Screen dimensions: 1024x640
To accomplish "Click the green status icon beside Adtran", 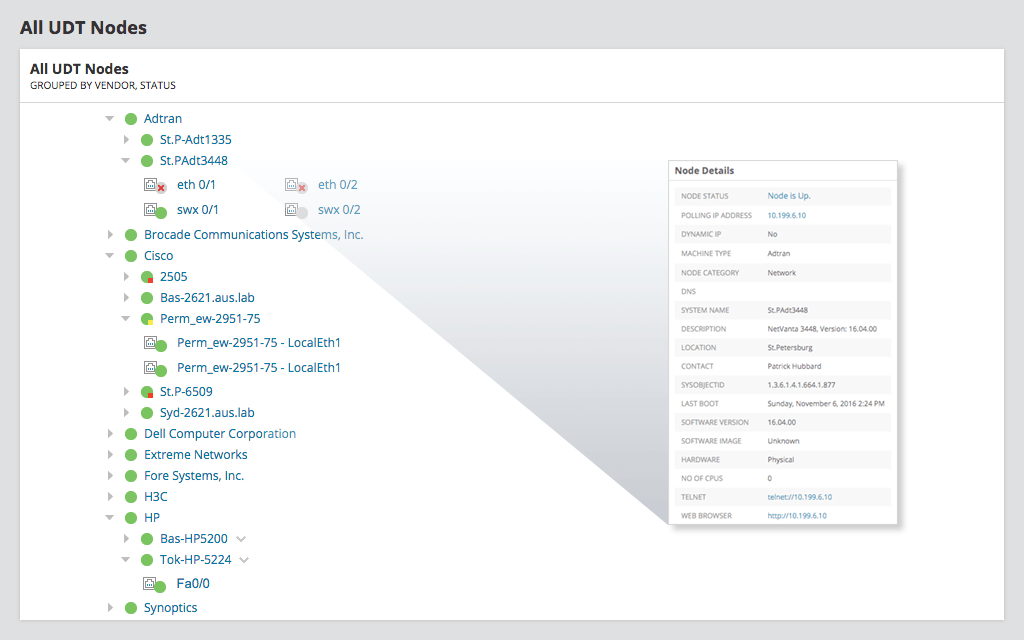I will coord(130,119).
